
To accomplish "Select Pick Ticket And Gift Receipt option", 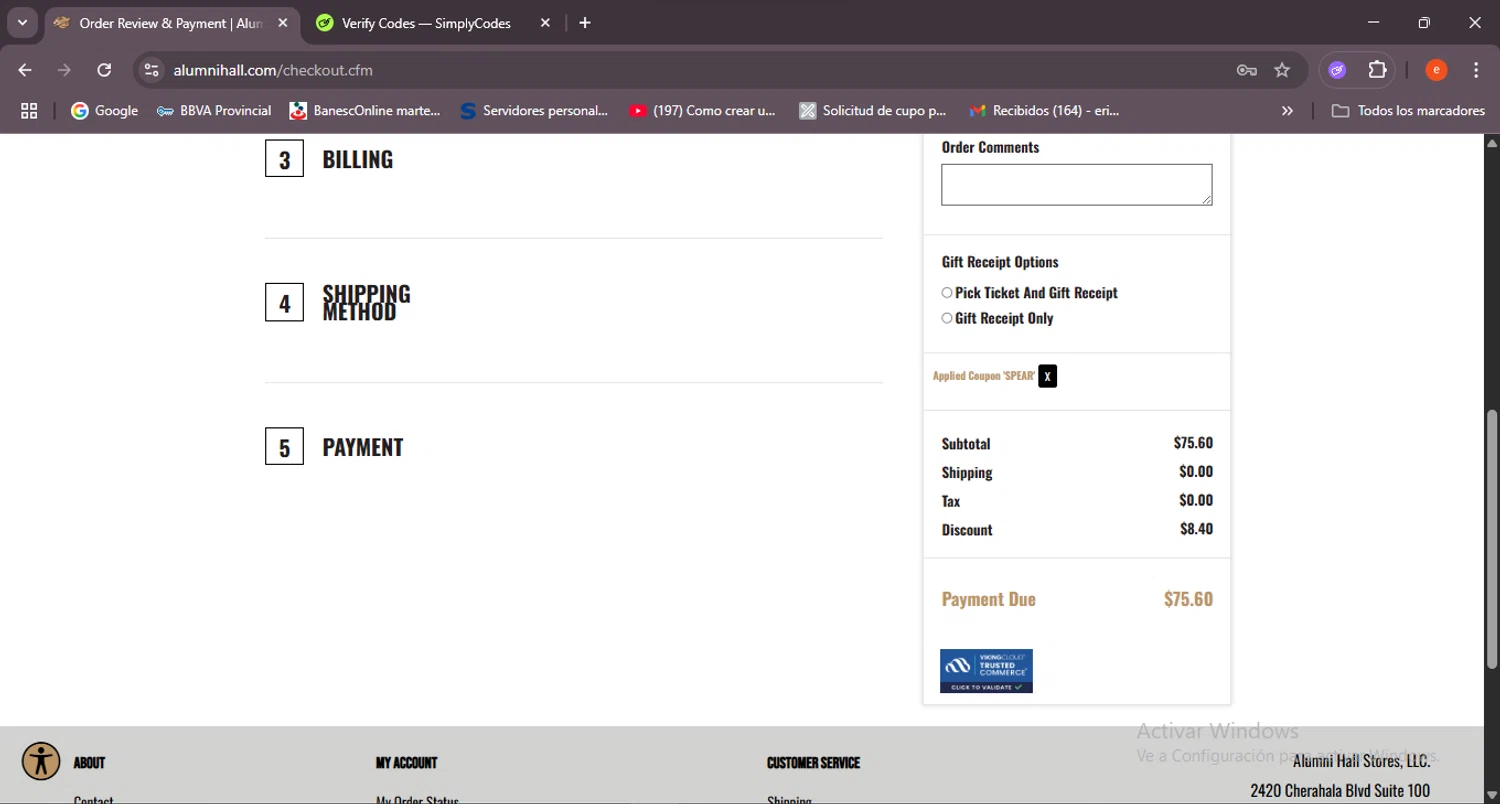I will (947, 293).
